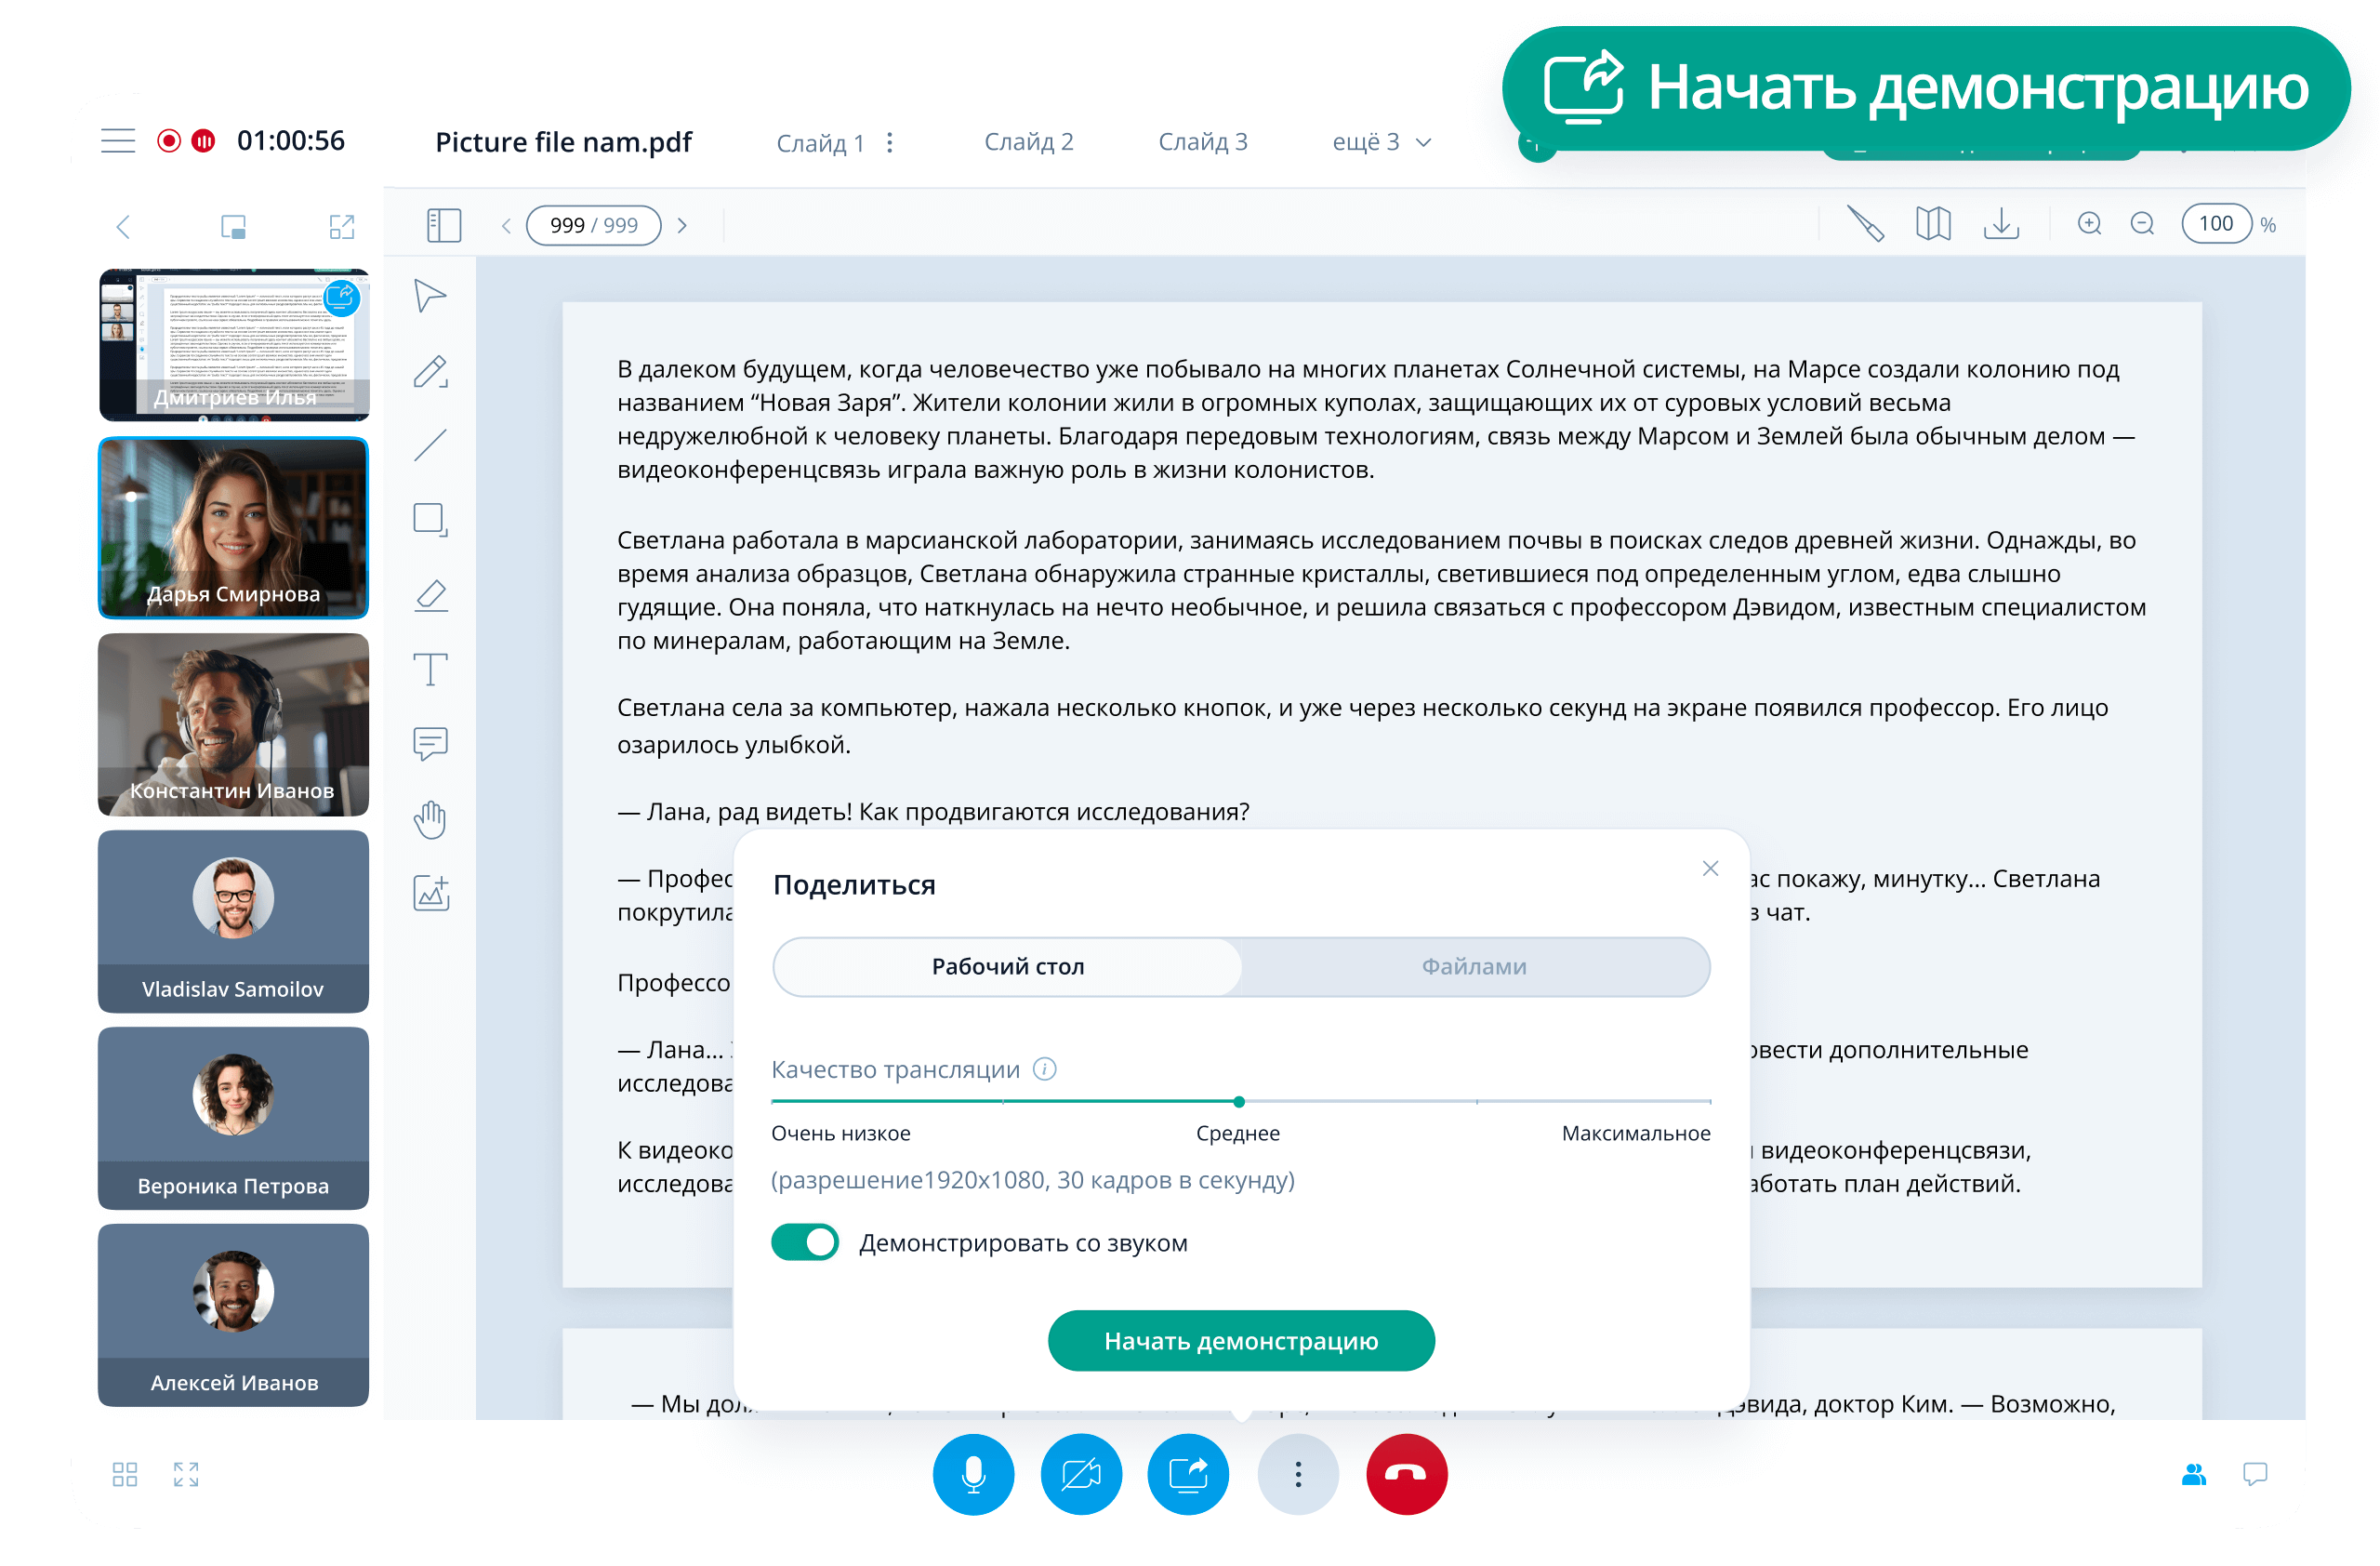Select Дмитриев Илья screen share thumbnail
This screenshot has width=2380, height=1566.
234,344
